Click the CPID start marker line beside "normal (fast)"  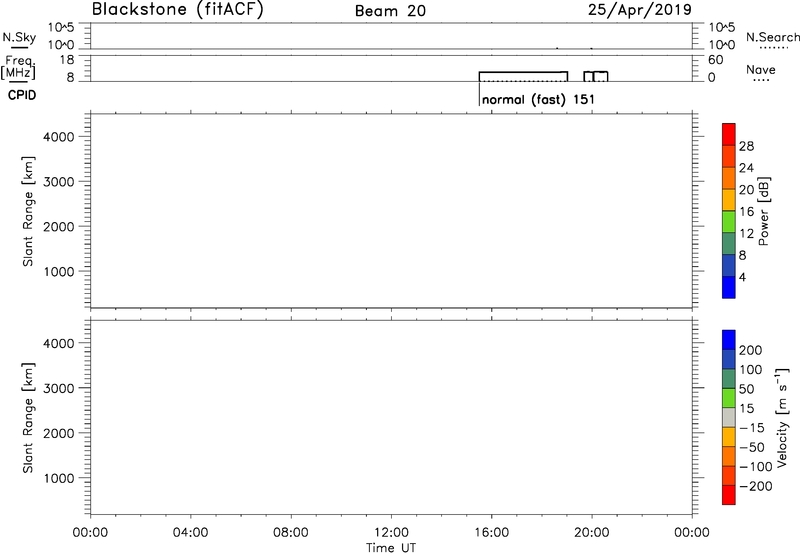click(479, 94)
